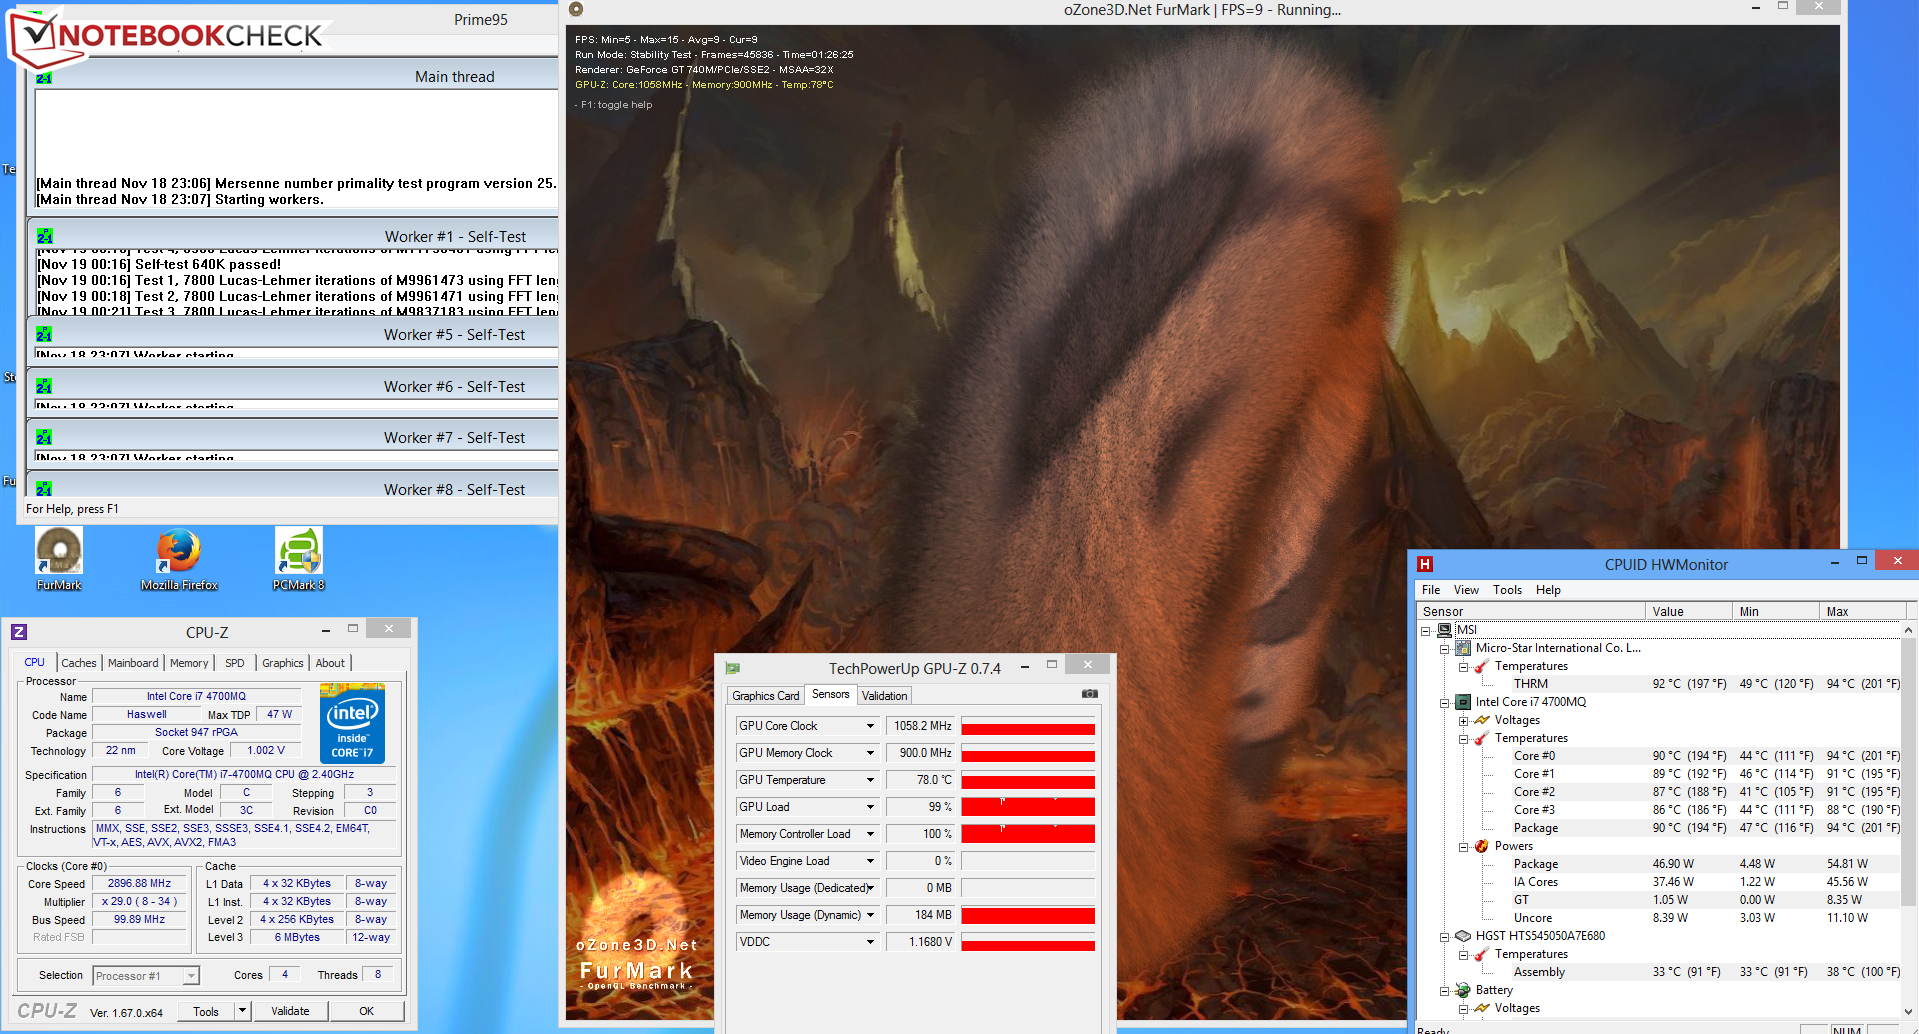Open the Tools dropdown arrow in CPU-Z
This screenshot has width=1919, height=1034.
coord(242,1011)
